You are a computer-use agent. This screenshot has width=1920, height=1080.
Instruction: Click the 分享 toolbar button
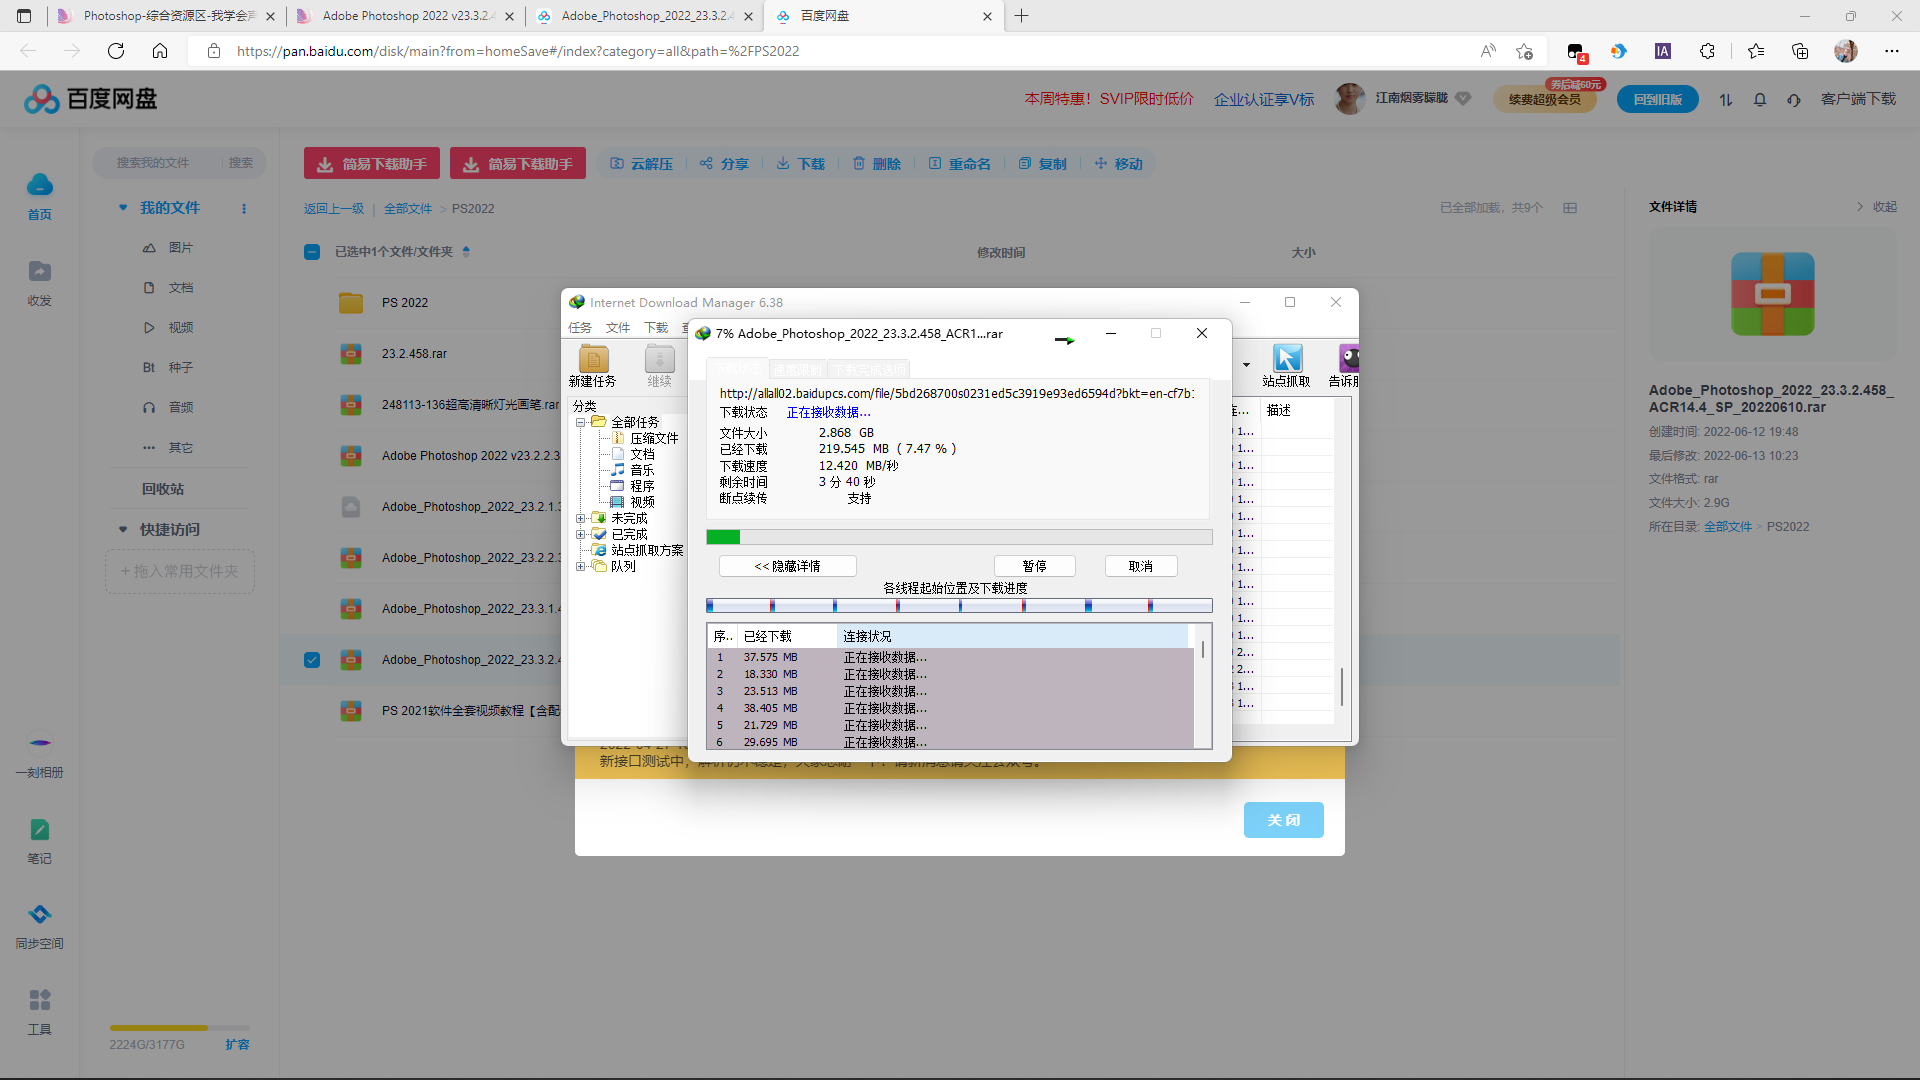724,164
